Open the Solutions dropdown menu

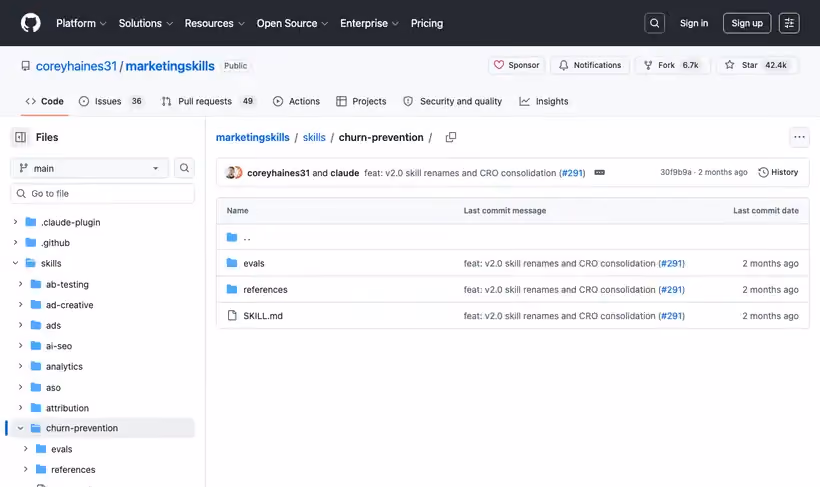145,23
